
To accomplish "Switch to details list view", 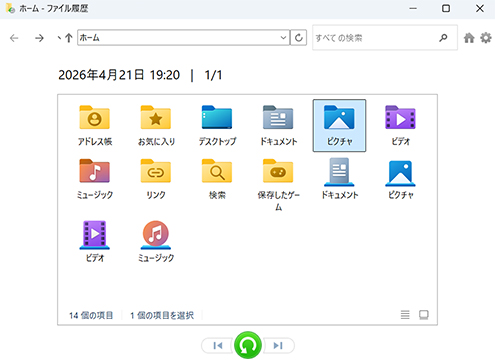I will [405, 315].
